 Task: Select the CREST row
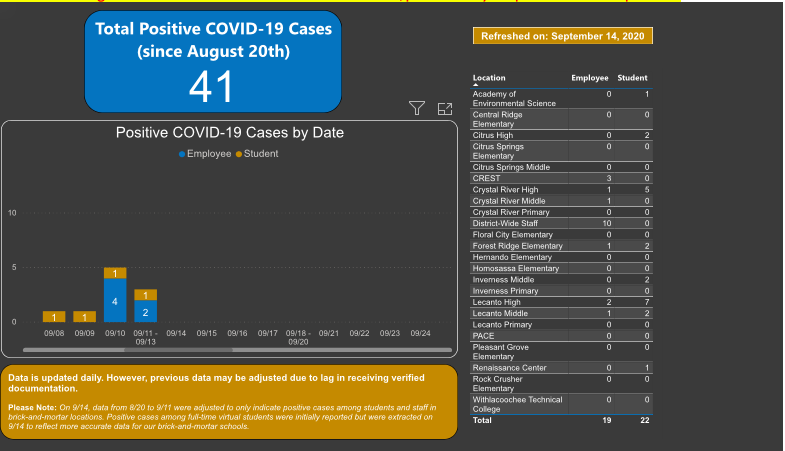pos(562,178)
